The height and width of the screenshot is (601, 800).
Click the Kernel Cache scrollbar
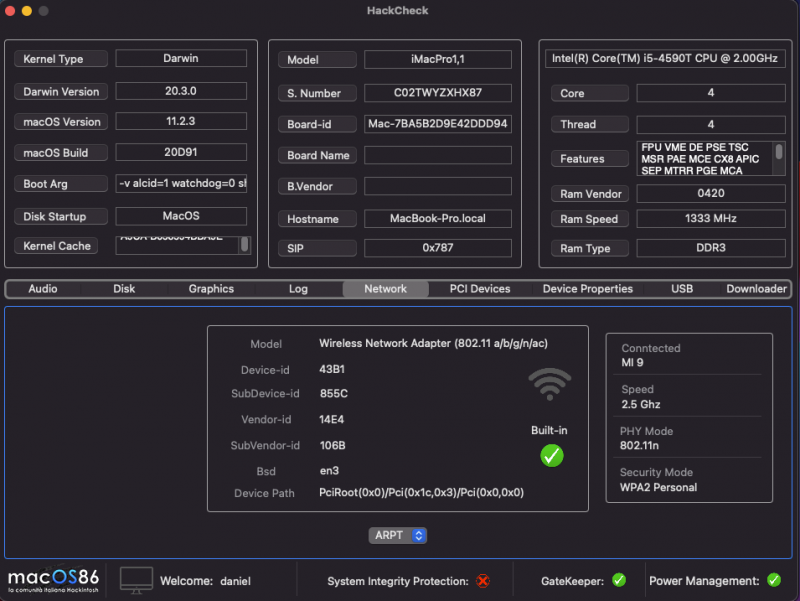pyautogui.click(x=245, y=245)
